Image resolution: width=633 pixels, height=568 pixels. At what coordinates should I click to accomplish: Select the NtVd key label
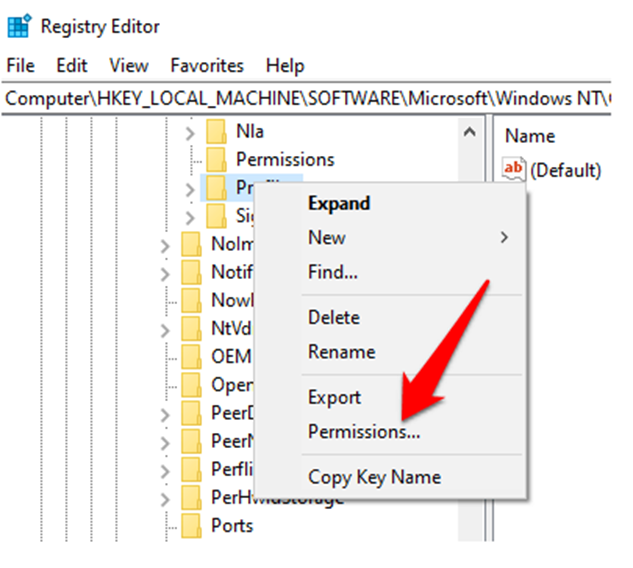[x=232, y=329]
